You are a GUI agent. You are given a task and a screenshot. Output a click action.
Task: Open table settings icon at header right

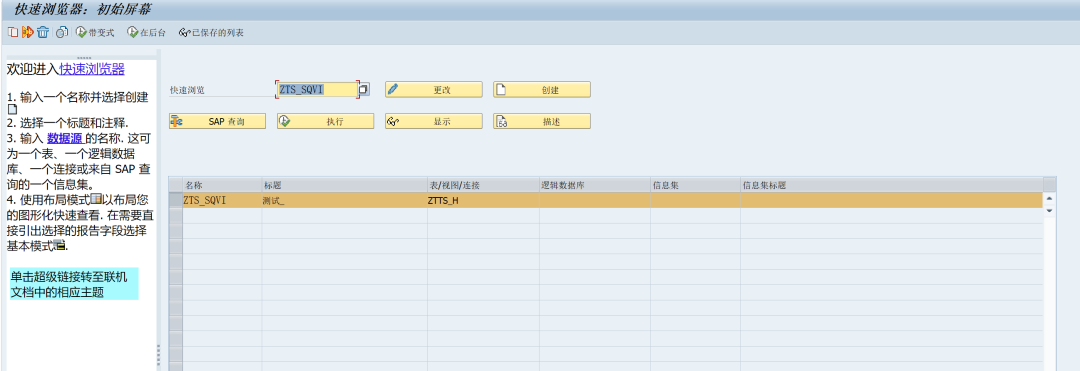coord(1050,184)
